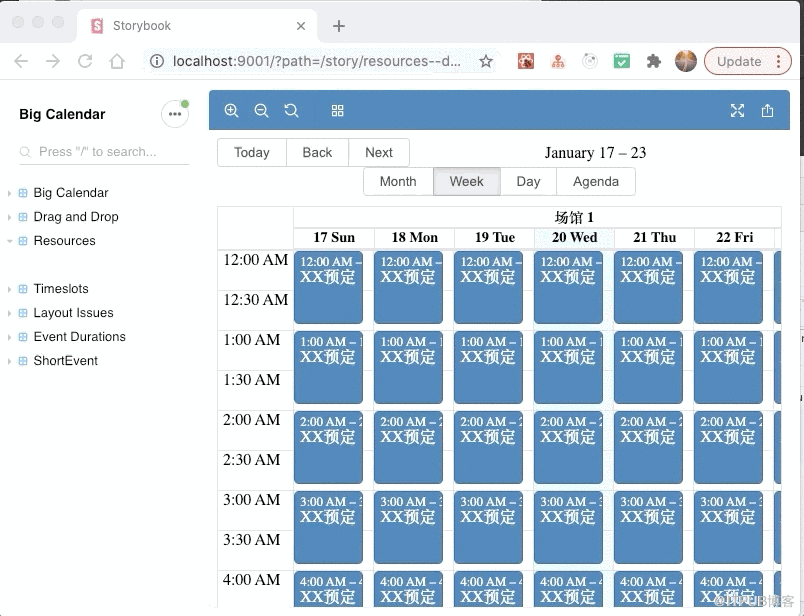This screenshot has width=804, height=616.
Task: Go to Today in the calendar
Action: (252, 152)
